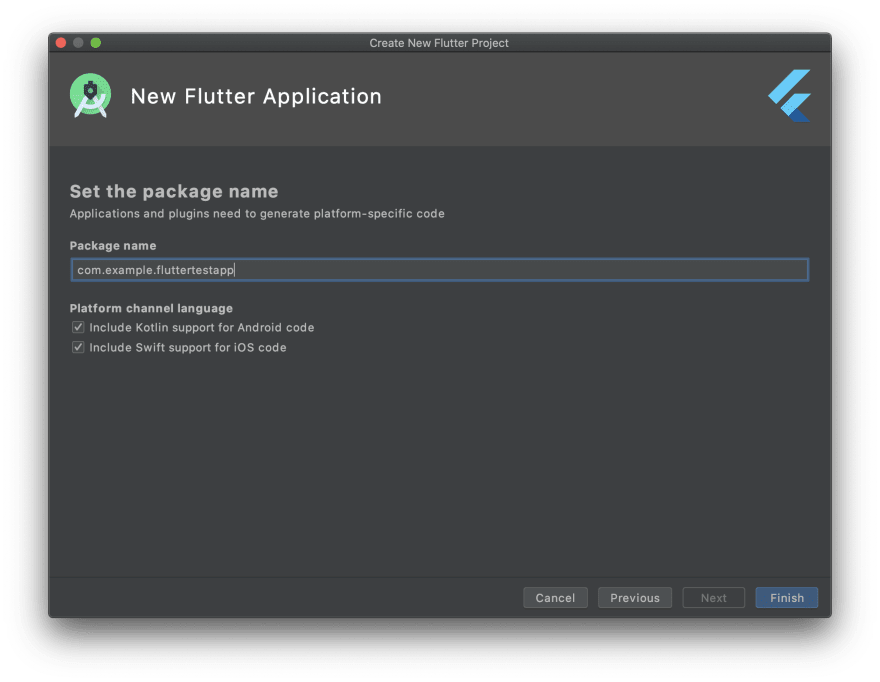Click the Android Studio logo icon
This screenshot has width=880, height=682.
pyautogui.click(x=90, y=95)
